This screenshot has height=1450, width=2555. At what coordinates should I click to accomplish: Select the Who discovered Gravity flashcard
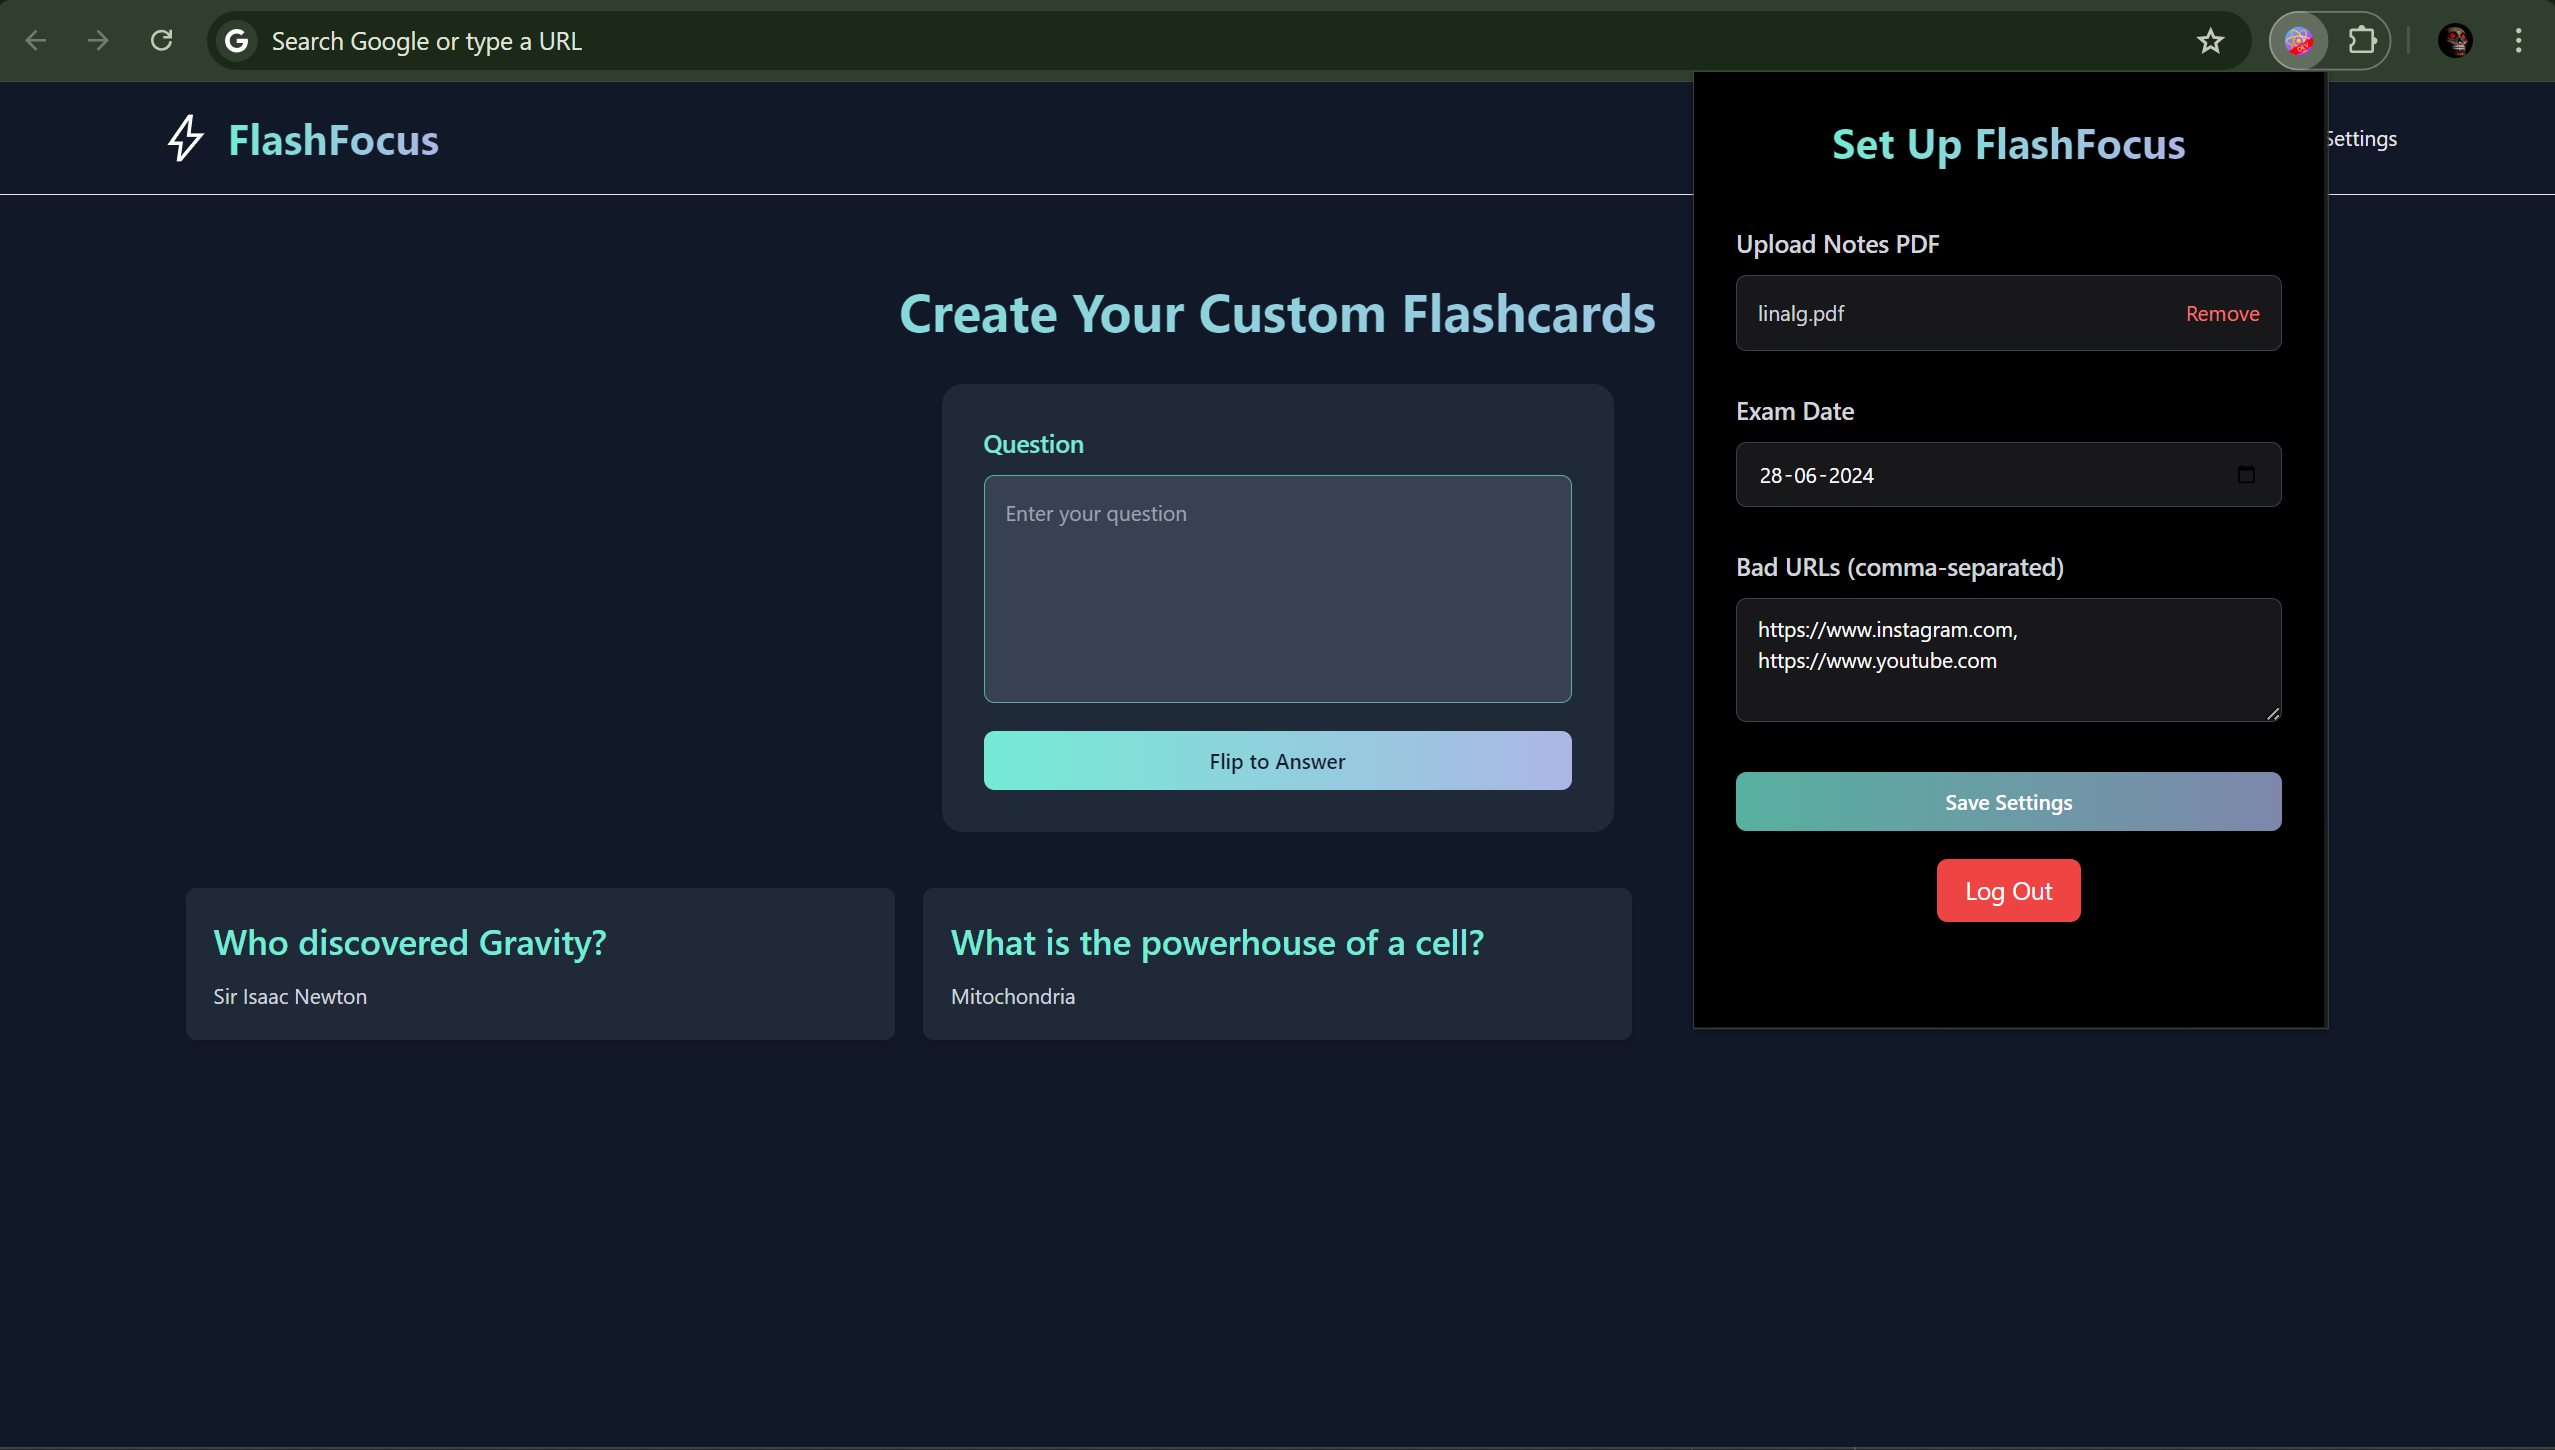(x=540, y=964)
